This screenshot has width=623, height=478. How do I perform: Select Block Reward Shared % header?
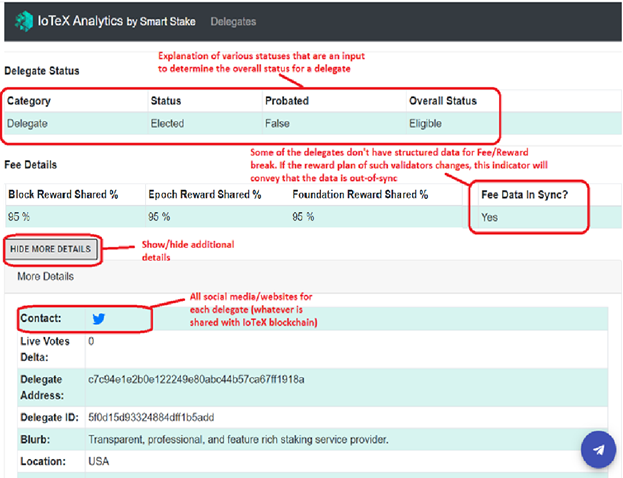[x=63, y=194]
